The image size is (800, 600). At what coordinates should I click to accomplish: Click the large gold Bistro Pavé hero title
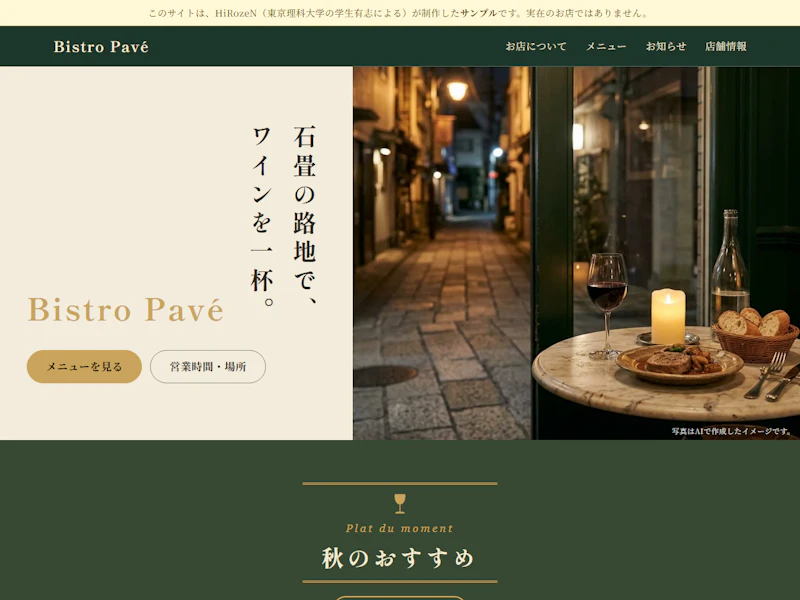[x=126, y=310]
